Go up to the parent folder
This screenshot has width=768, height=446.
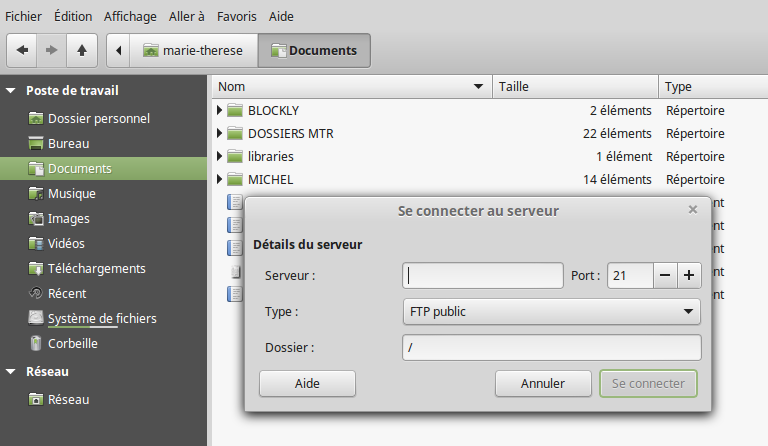[x=82, y=50]
